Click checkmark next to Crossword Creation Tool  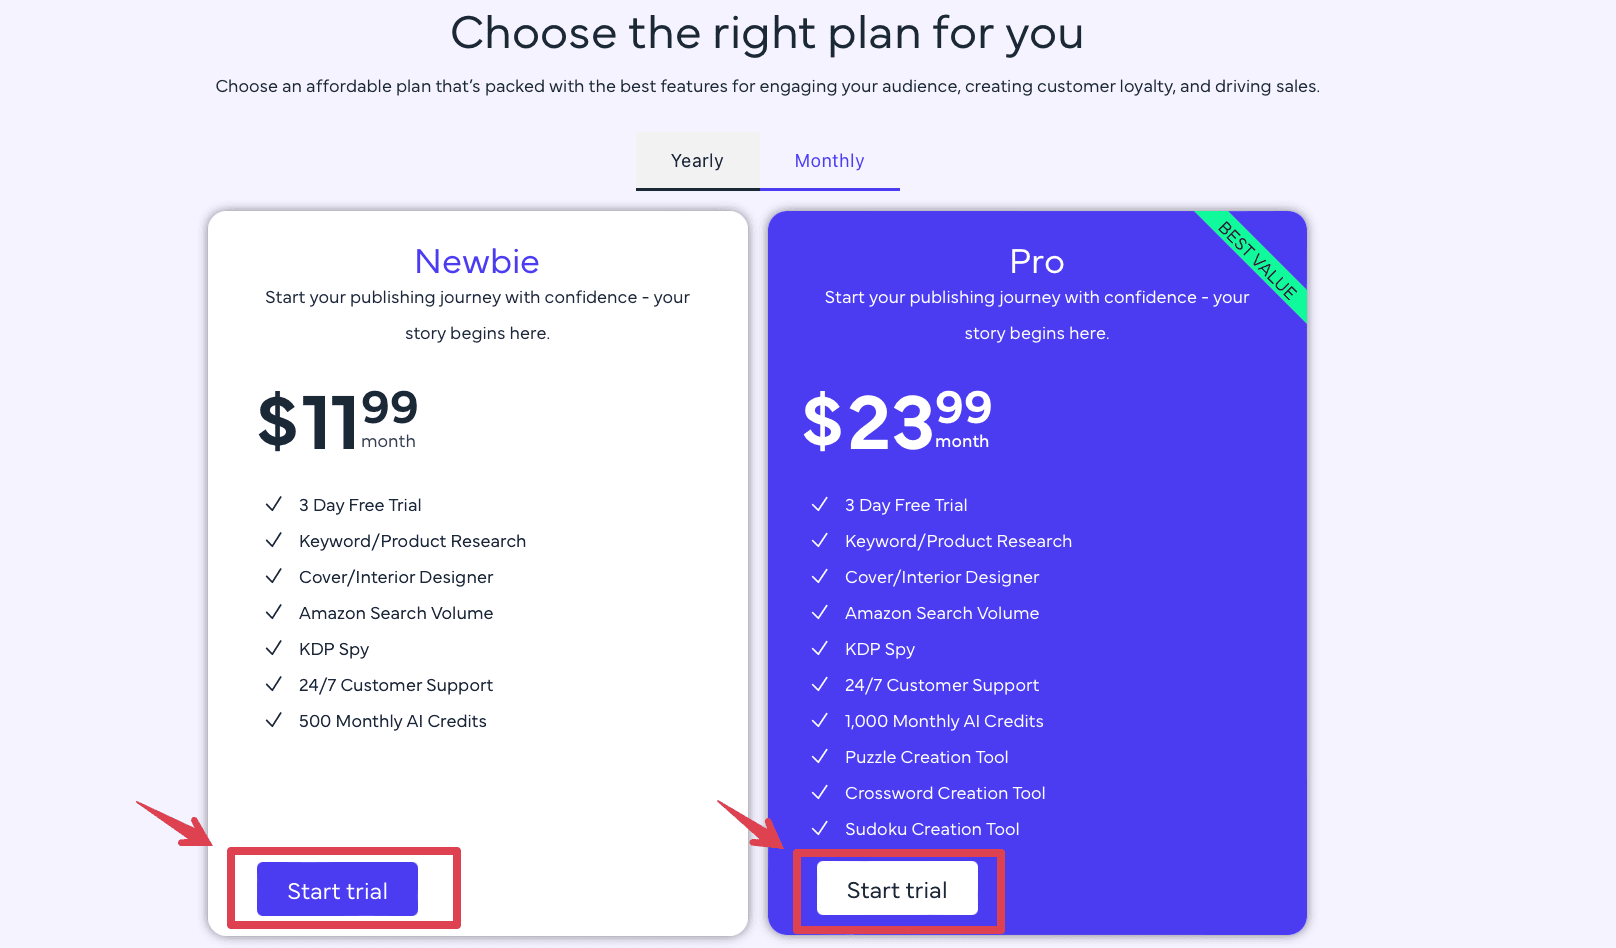click(819, 792)
